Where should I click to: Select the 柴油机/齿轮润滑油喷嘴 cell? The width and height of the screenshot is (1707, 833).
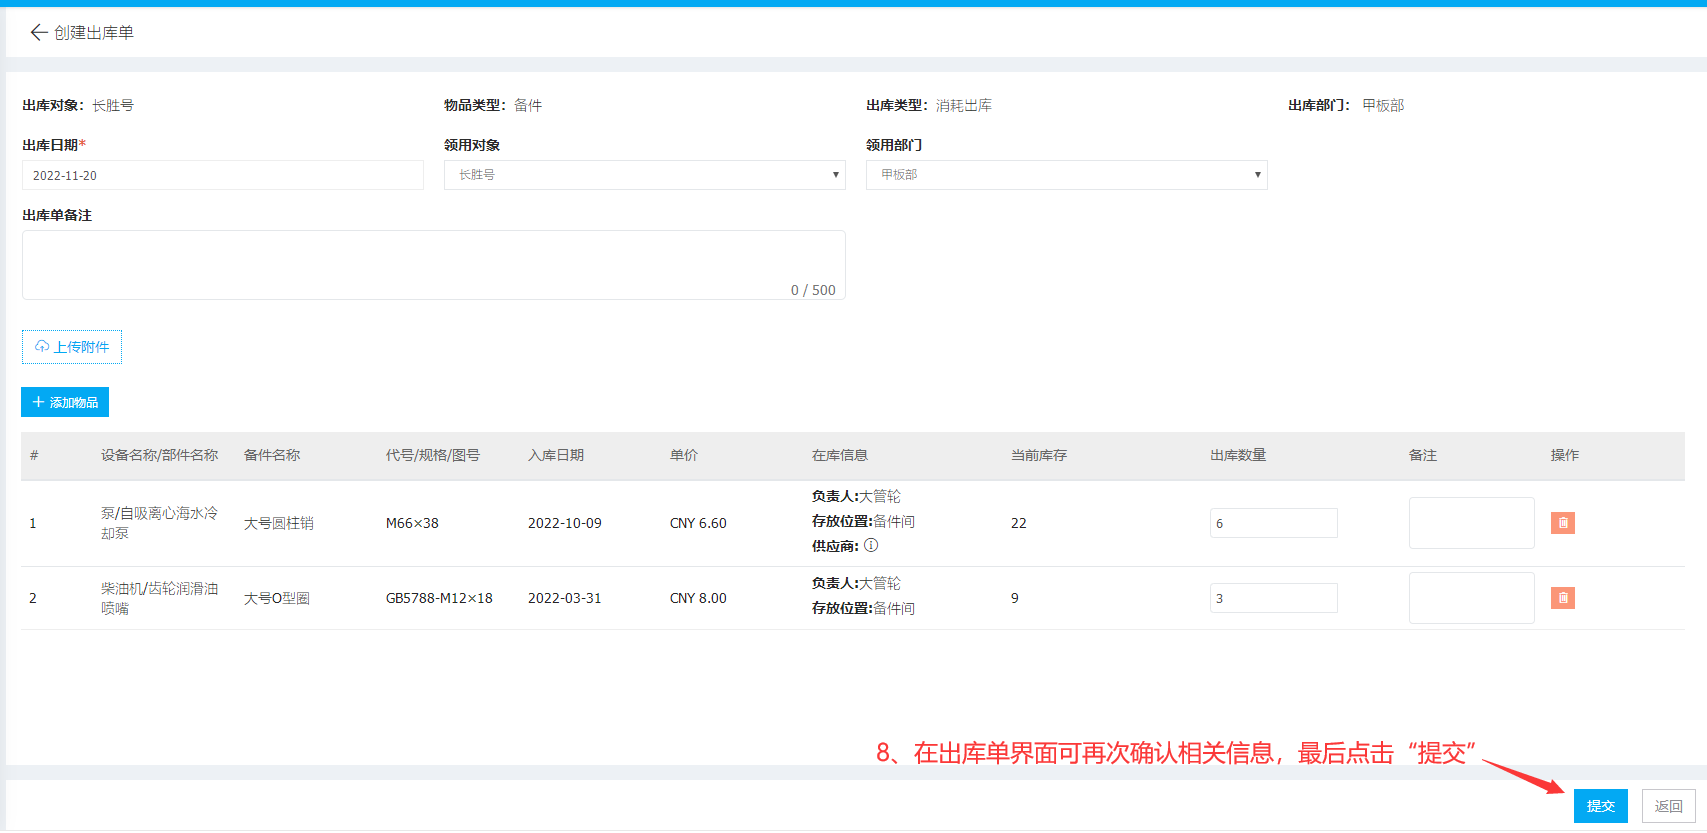(x=159, y=598)
